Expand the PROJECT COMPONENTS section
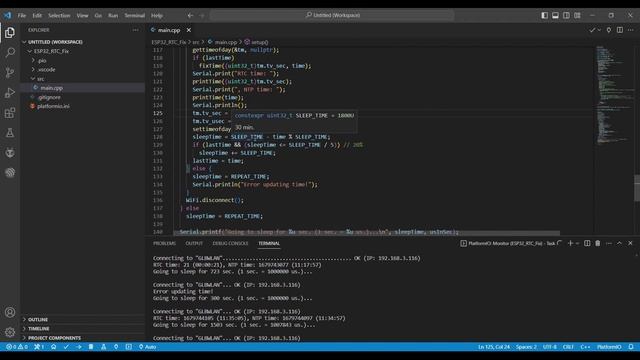Image resolution: width=640 pixels, height=360 pixels. [54, 338]
